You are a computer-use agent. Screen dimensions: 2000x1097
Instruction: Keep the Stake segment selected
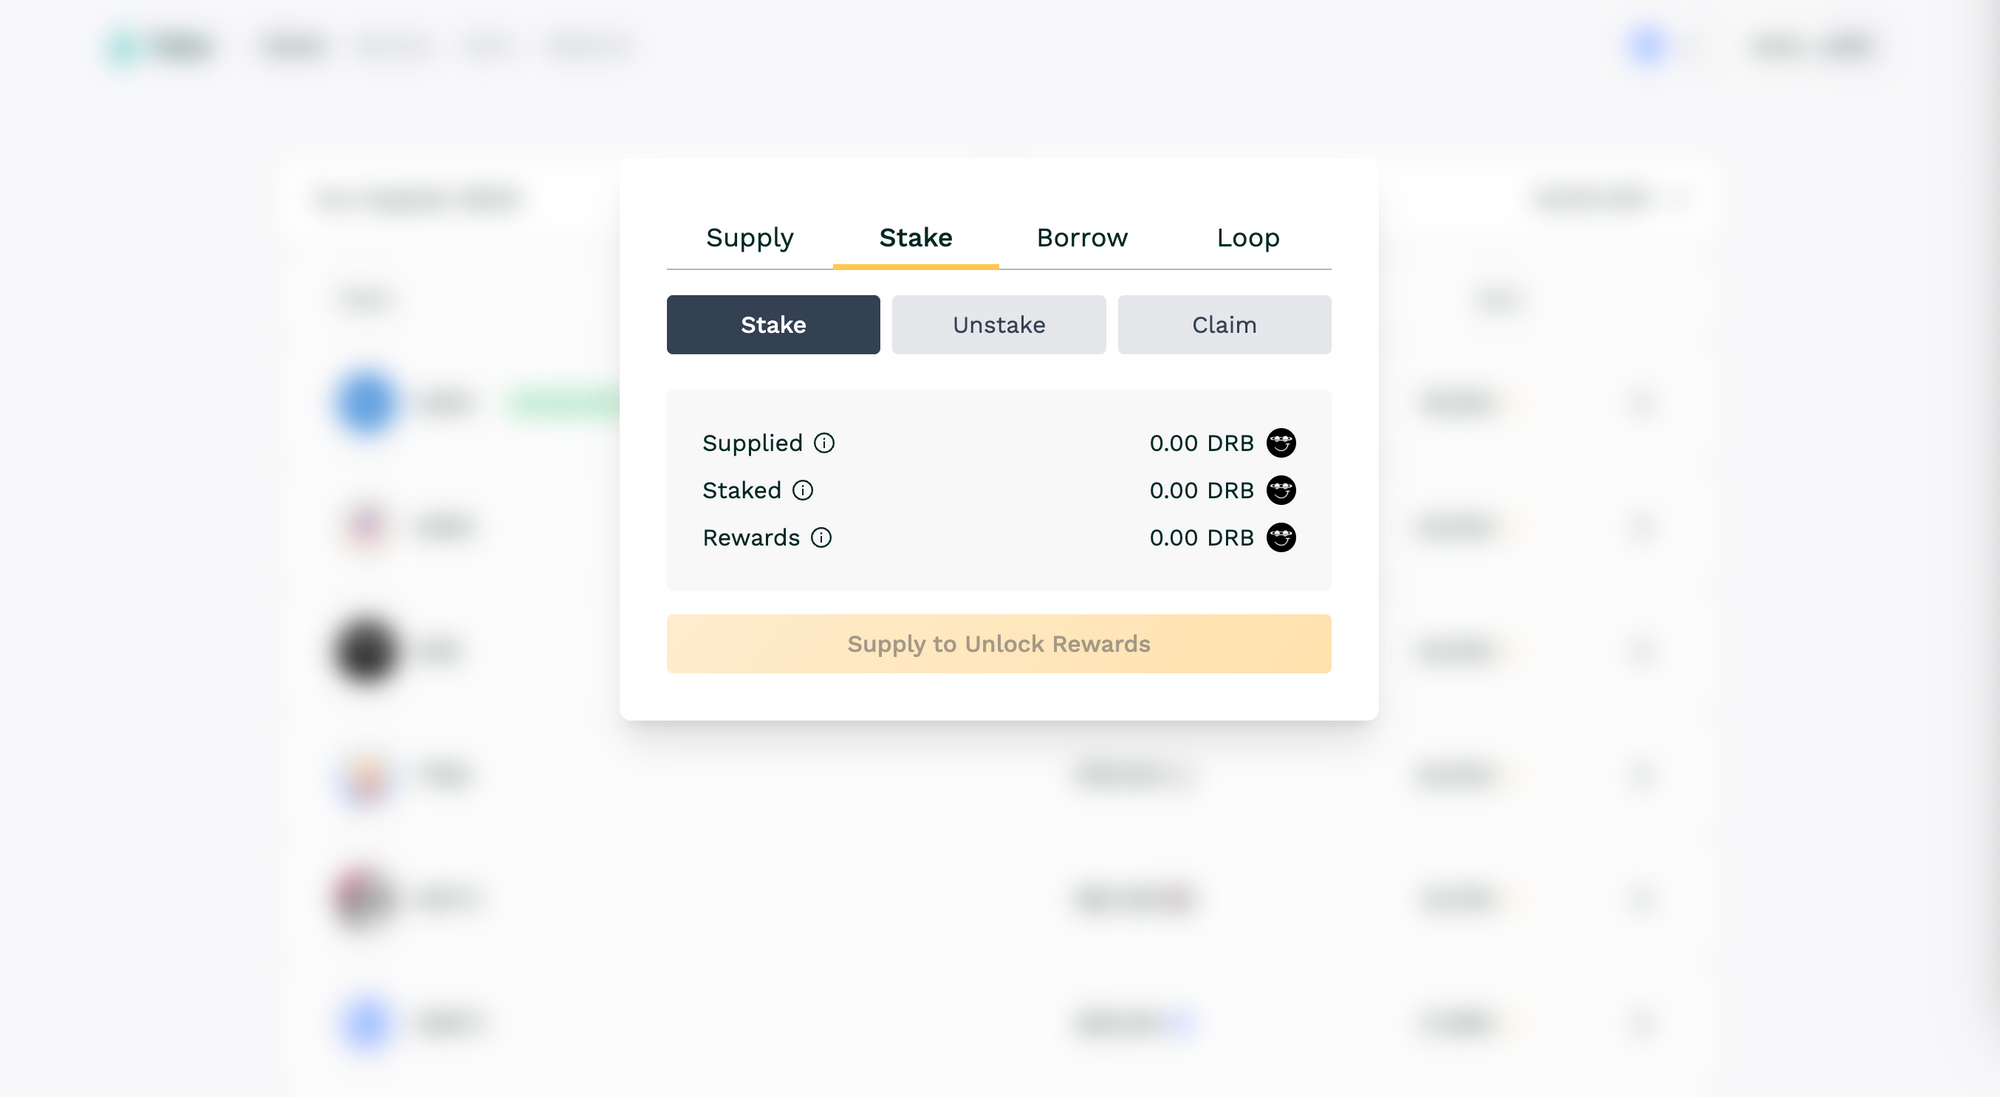coord(772,324)
